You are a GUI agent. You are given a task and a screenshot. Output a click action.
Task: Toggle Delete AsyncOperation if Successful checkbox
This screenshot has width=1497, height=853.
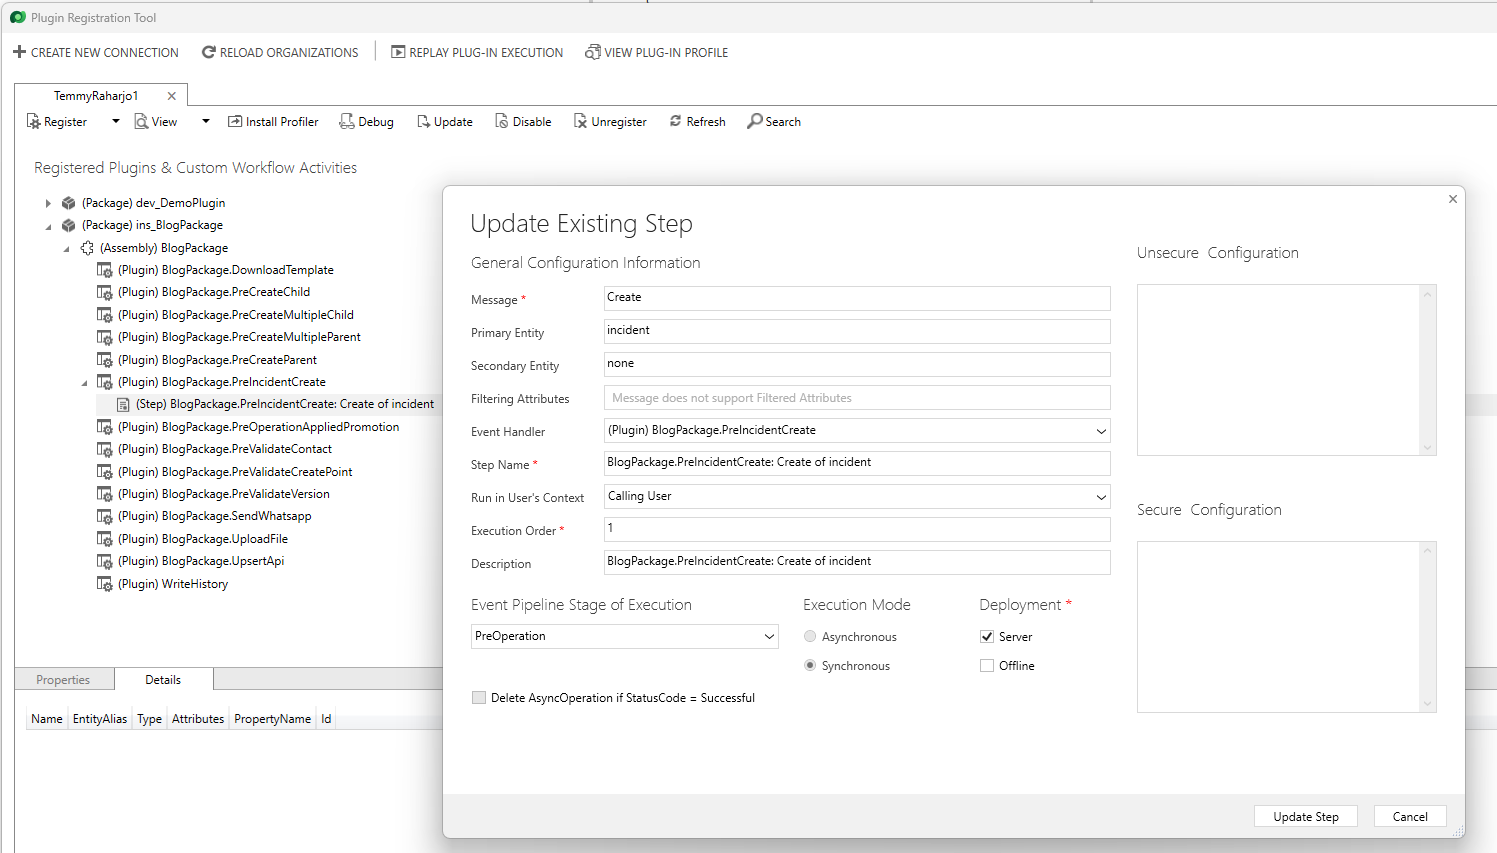click(x=479, y=698)
